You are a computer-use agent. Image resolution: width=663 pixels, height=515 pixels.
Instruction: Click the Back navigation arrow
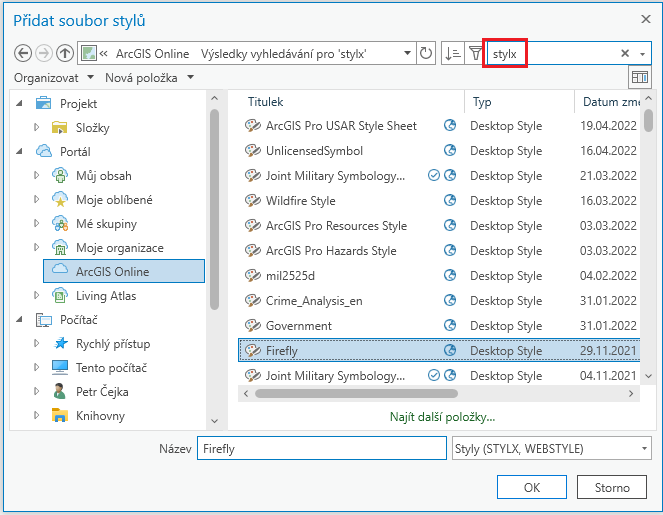pyautogui.click(x=24, y=54)
